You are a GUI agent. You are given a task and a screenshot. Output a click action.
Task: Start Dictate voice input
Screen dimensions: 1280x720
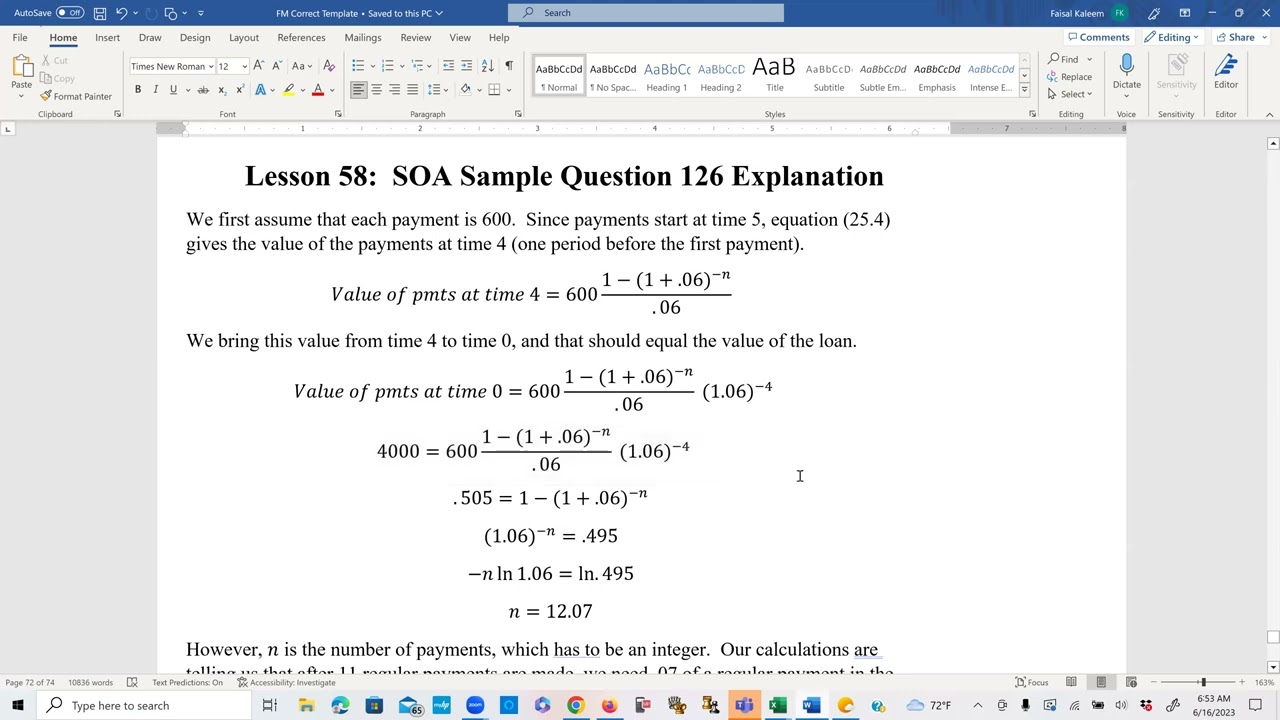pos(1126,73)
